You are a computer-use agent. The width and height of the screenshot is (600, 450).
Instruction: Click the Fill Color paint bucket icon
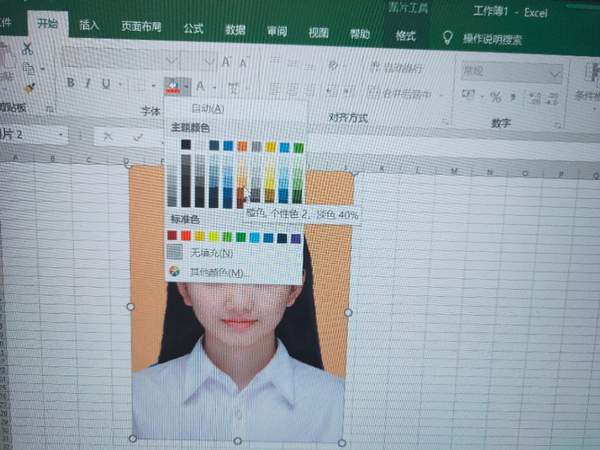(x=173, y=86)
